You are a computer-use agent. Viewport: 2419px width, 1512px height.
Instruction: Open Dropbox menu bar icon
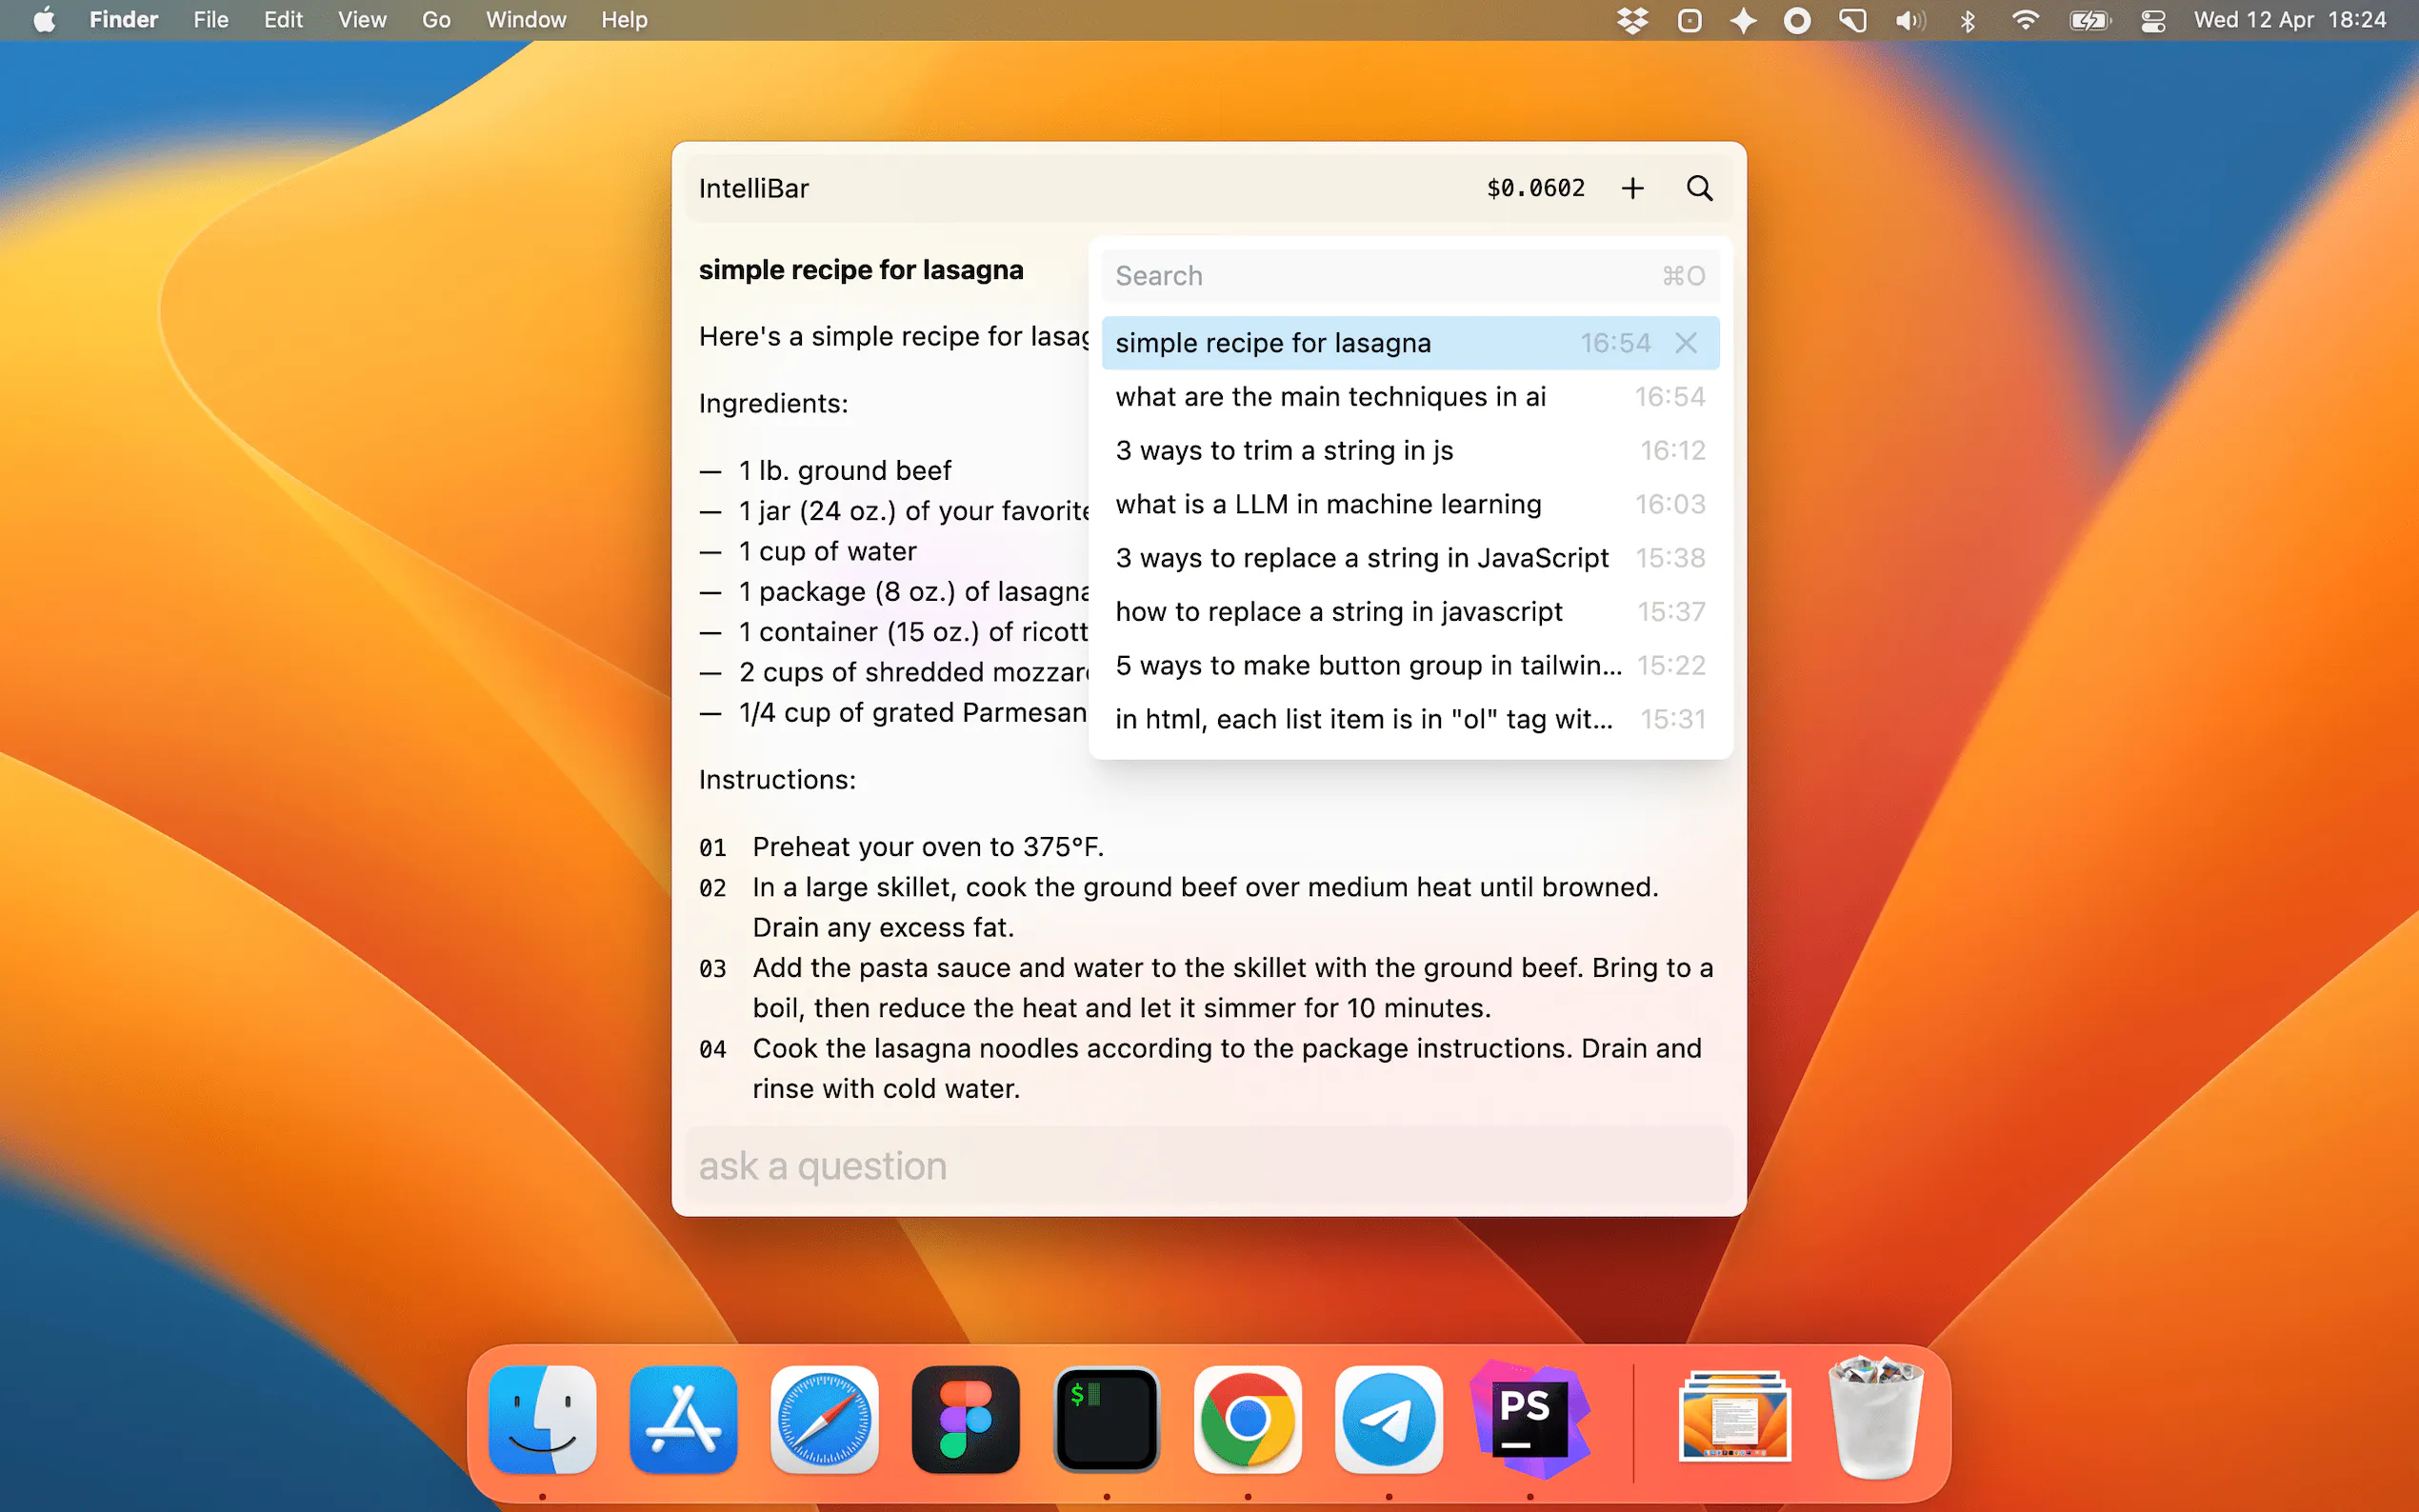pos(1632,20)
